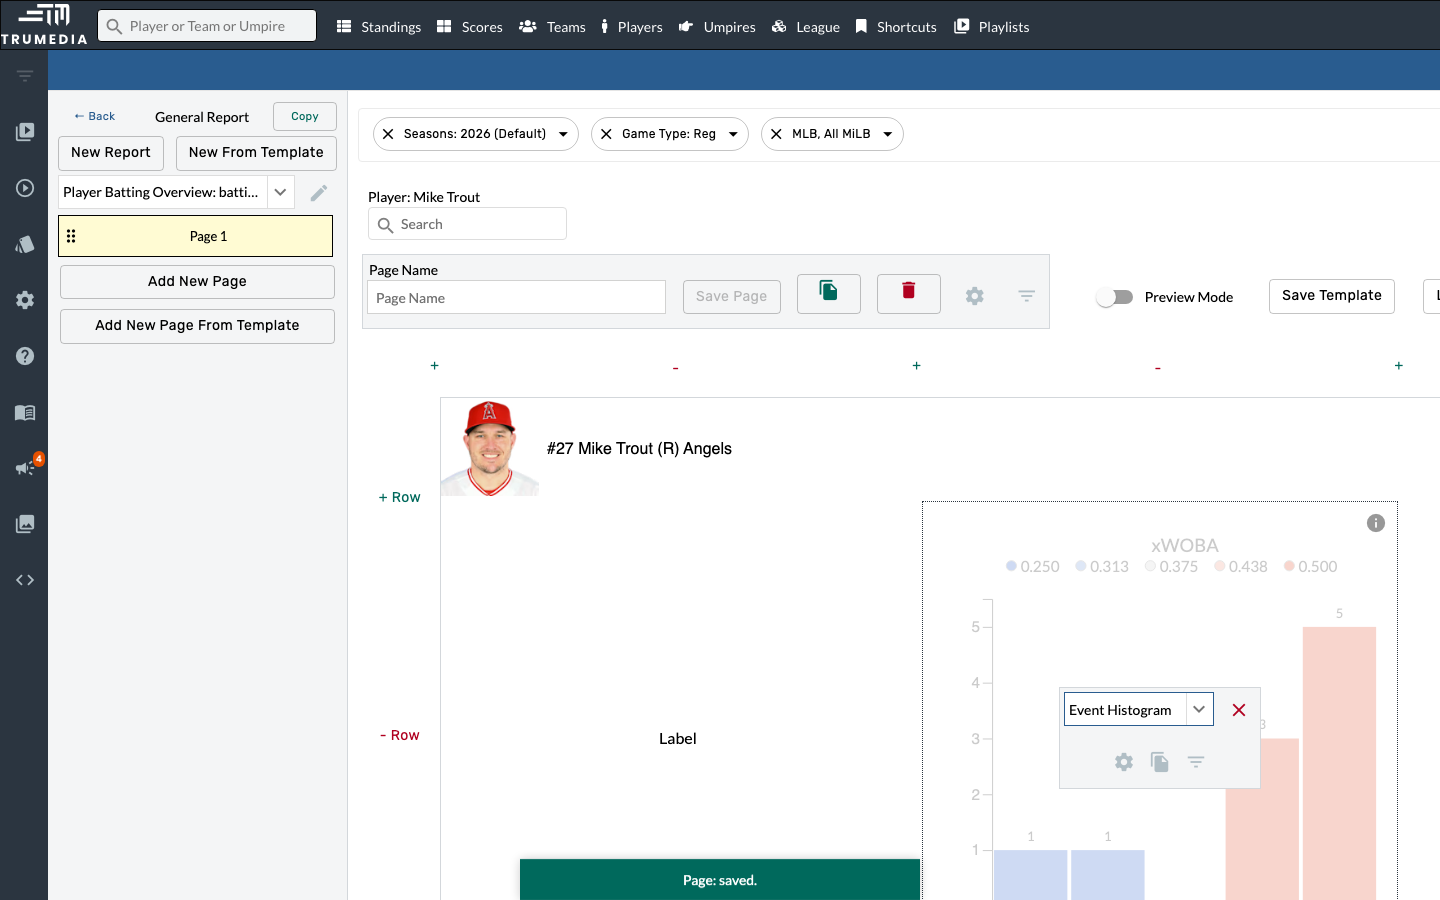The height and width of the screenshot is (900, 1440).
Task: Open the League menu
Action: (x=806, y=27)
